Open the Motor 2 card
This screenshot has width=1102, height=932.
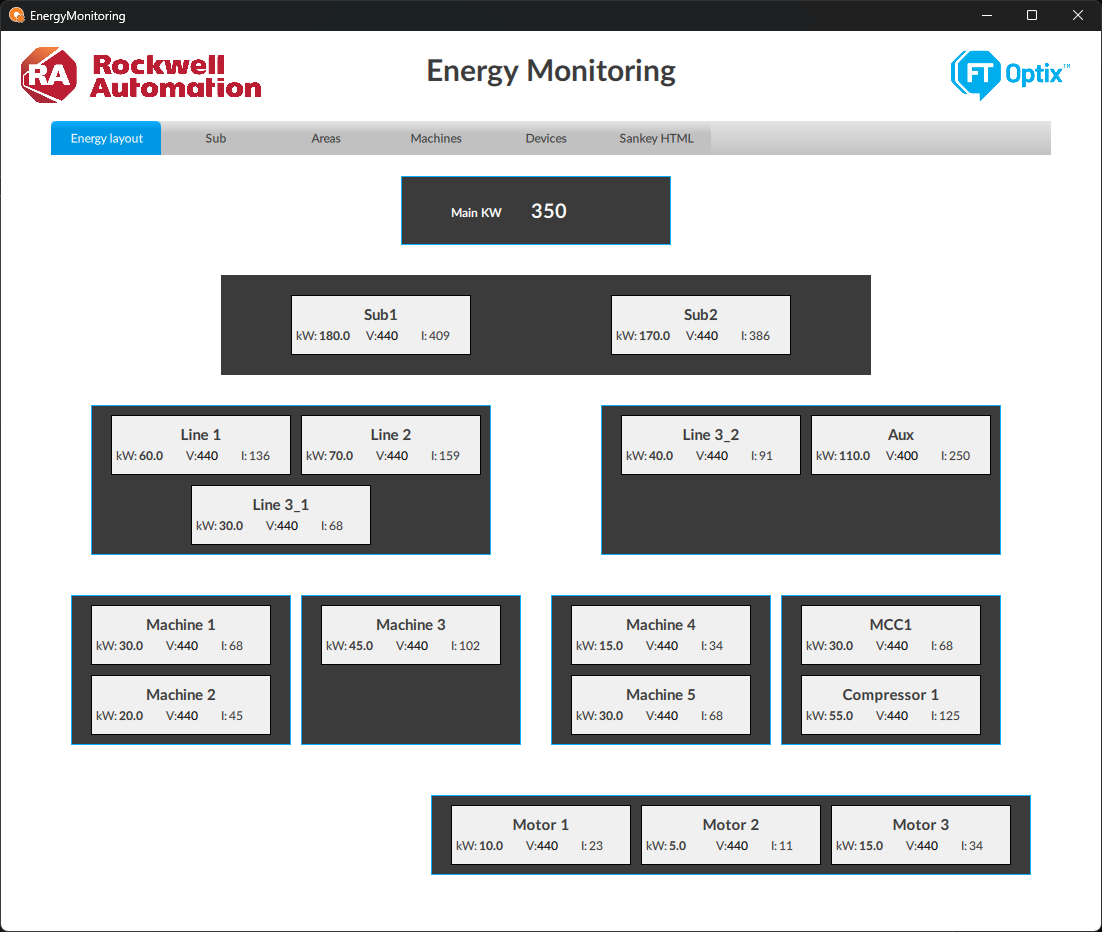(730, 835)
